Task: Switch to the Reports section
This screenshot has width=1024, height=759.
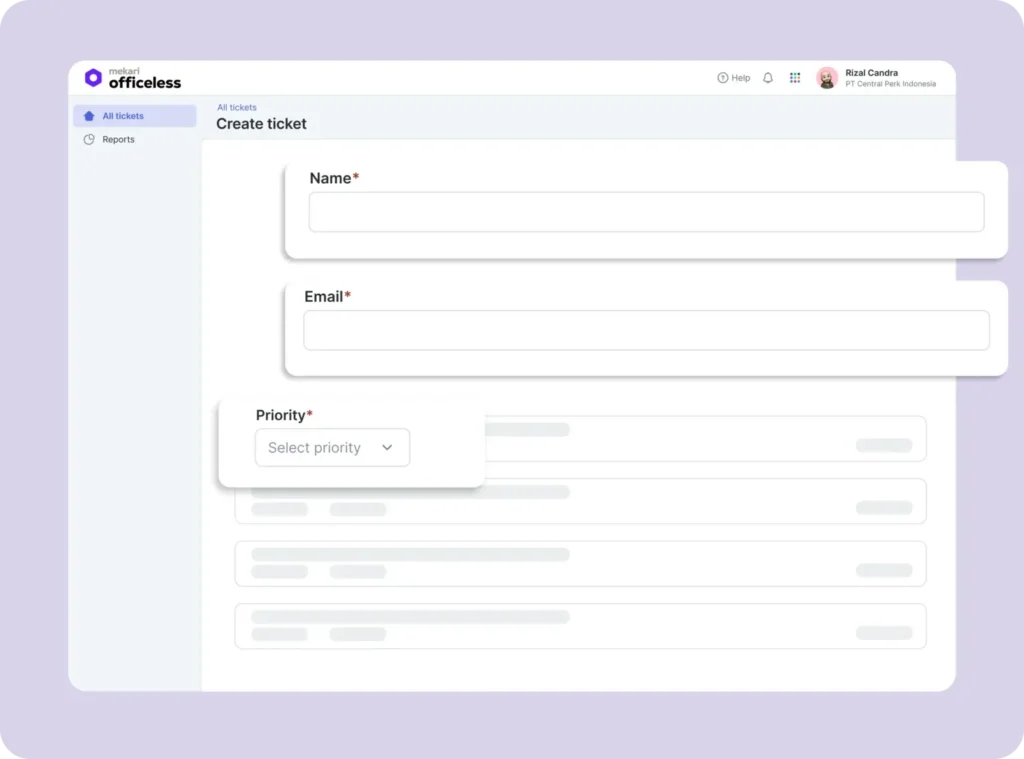Action: pyautogui.click(x=118, y=139)
